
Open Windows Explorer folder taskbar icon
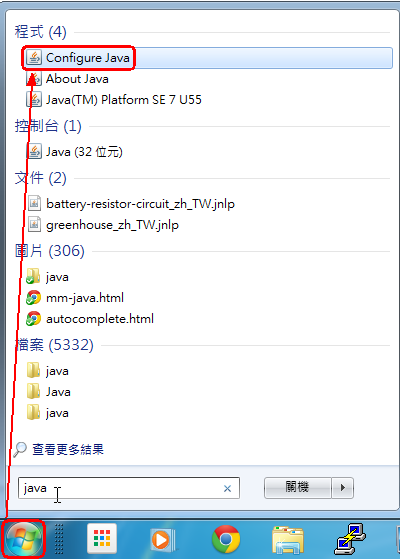288,540
